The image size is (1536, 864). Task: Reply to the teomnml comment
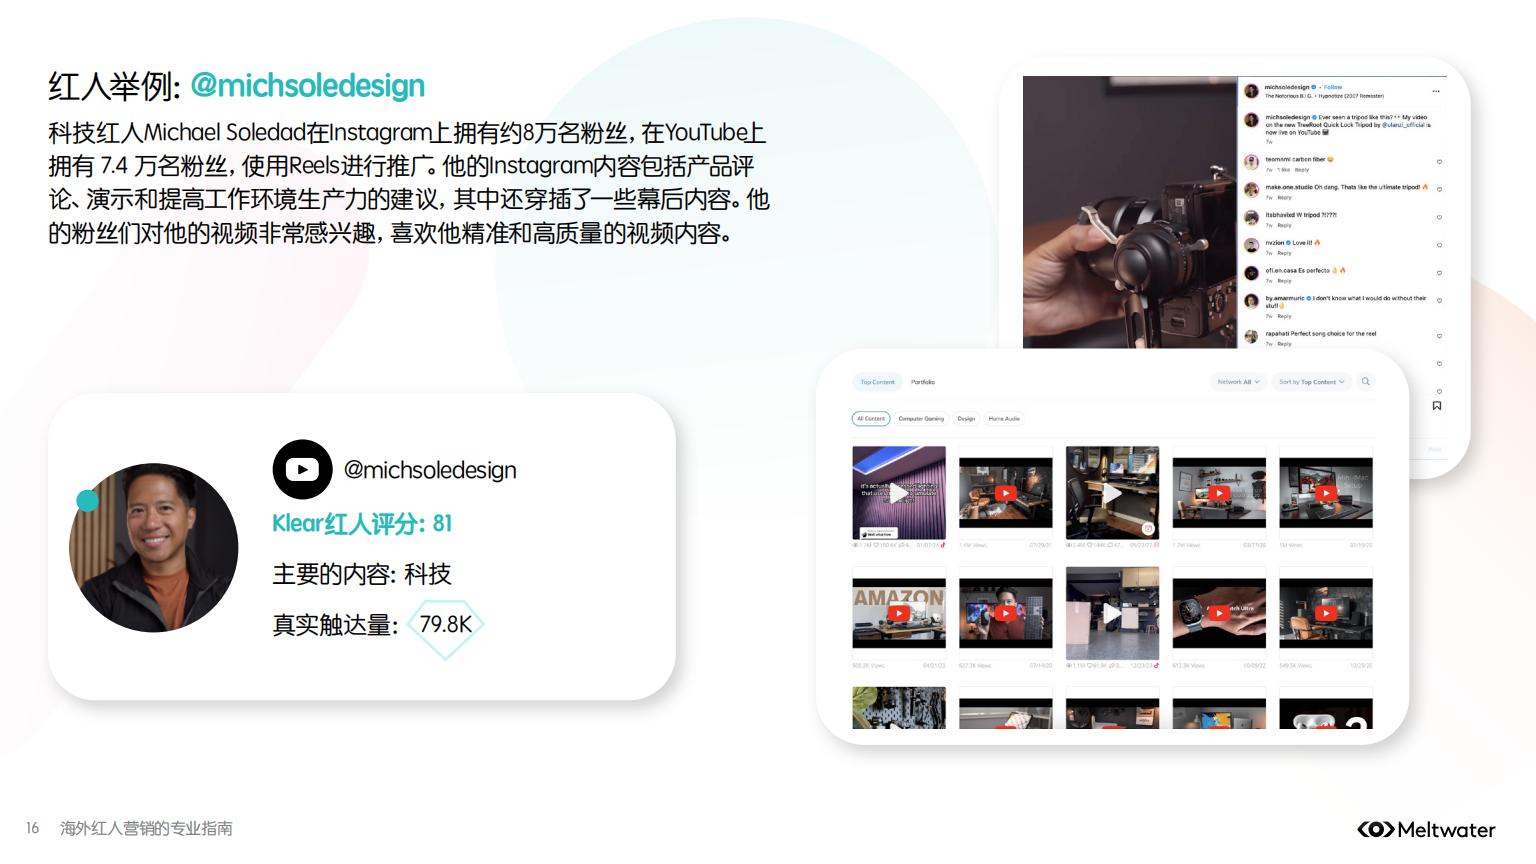point(1302,170)
